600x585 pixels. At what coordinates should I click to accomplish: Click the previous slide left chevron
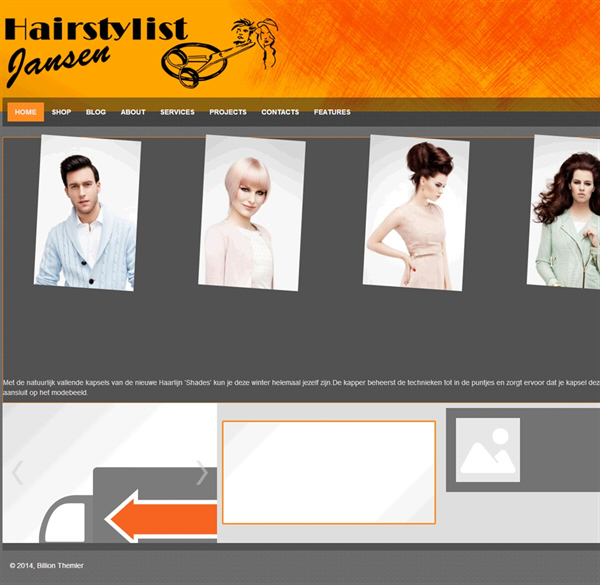coord(18,473)
